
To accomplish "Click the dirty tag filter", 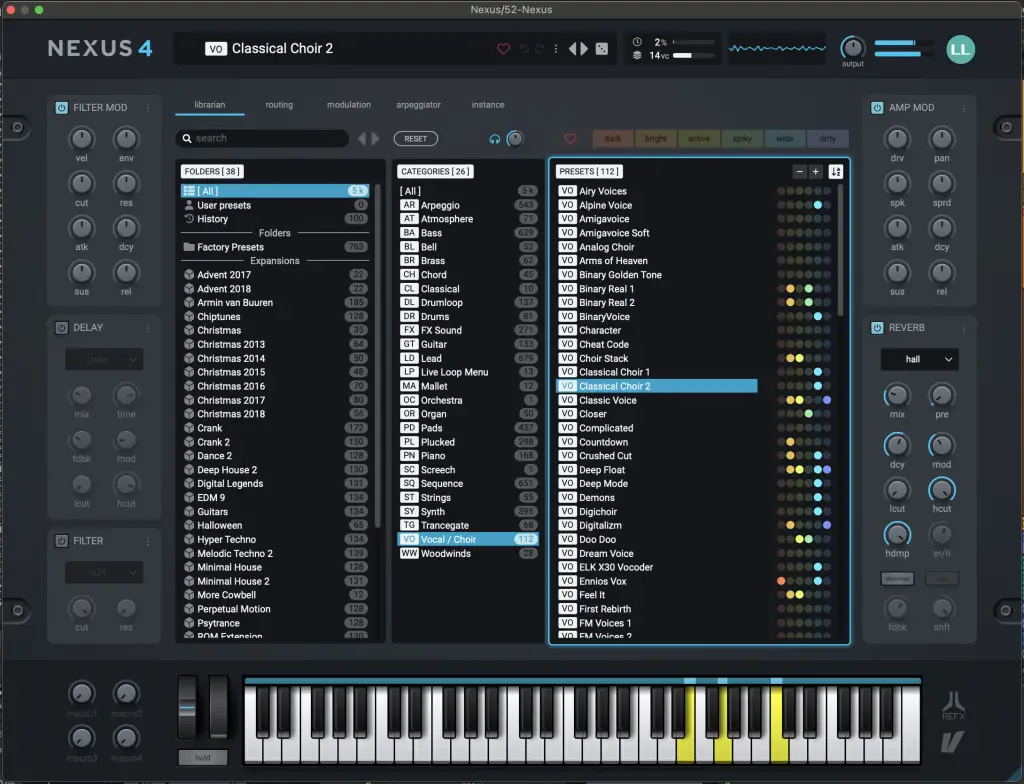I will 827,139.
